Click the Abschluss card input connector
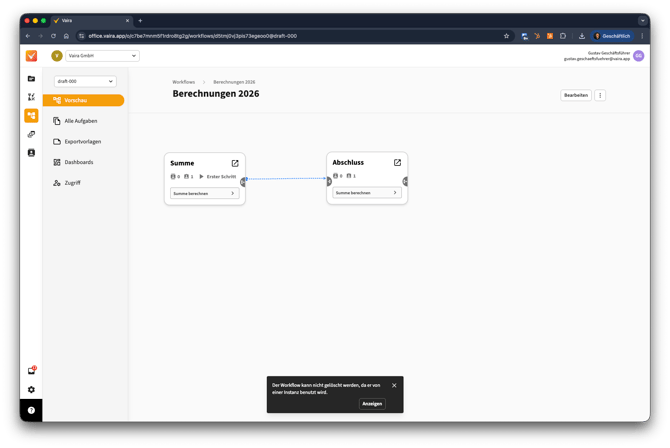 tap(329, 182)
